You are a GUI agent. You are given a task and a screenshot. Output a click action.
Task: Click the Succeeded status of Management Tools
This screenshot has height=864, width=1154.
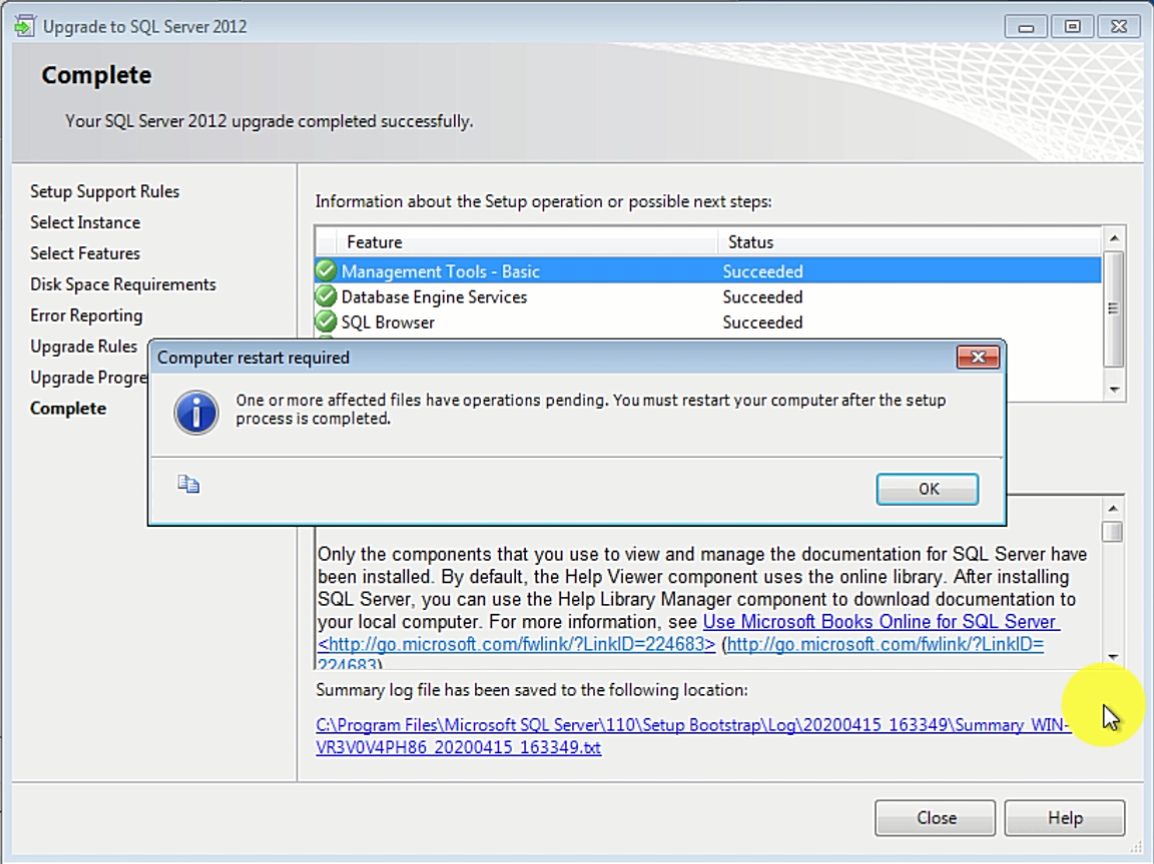762,271
